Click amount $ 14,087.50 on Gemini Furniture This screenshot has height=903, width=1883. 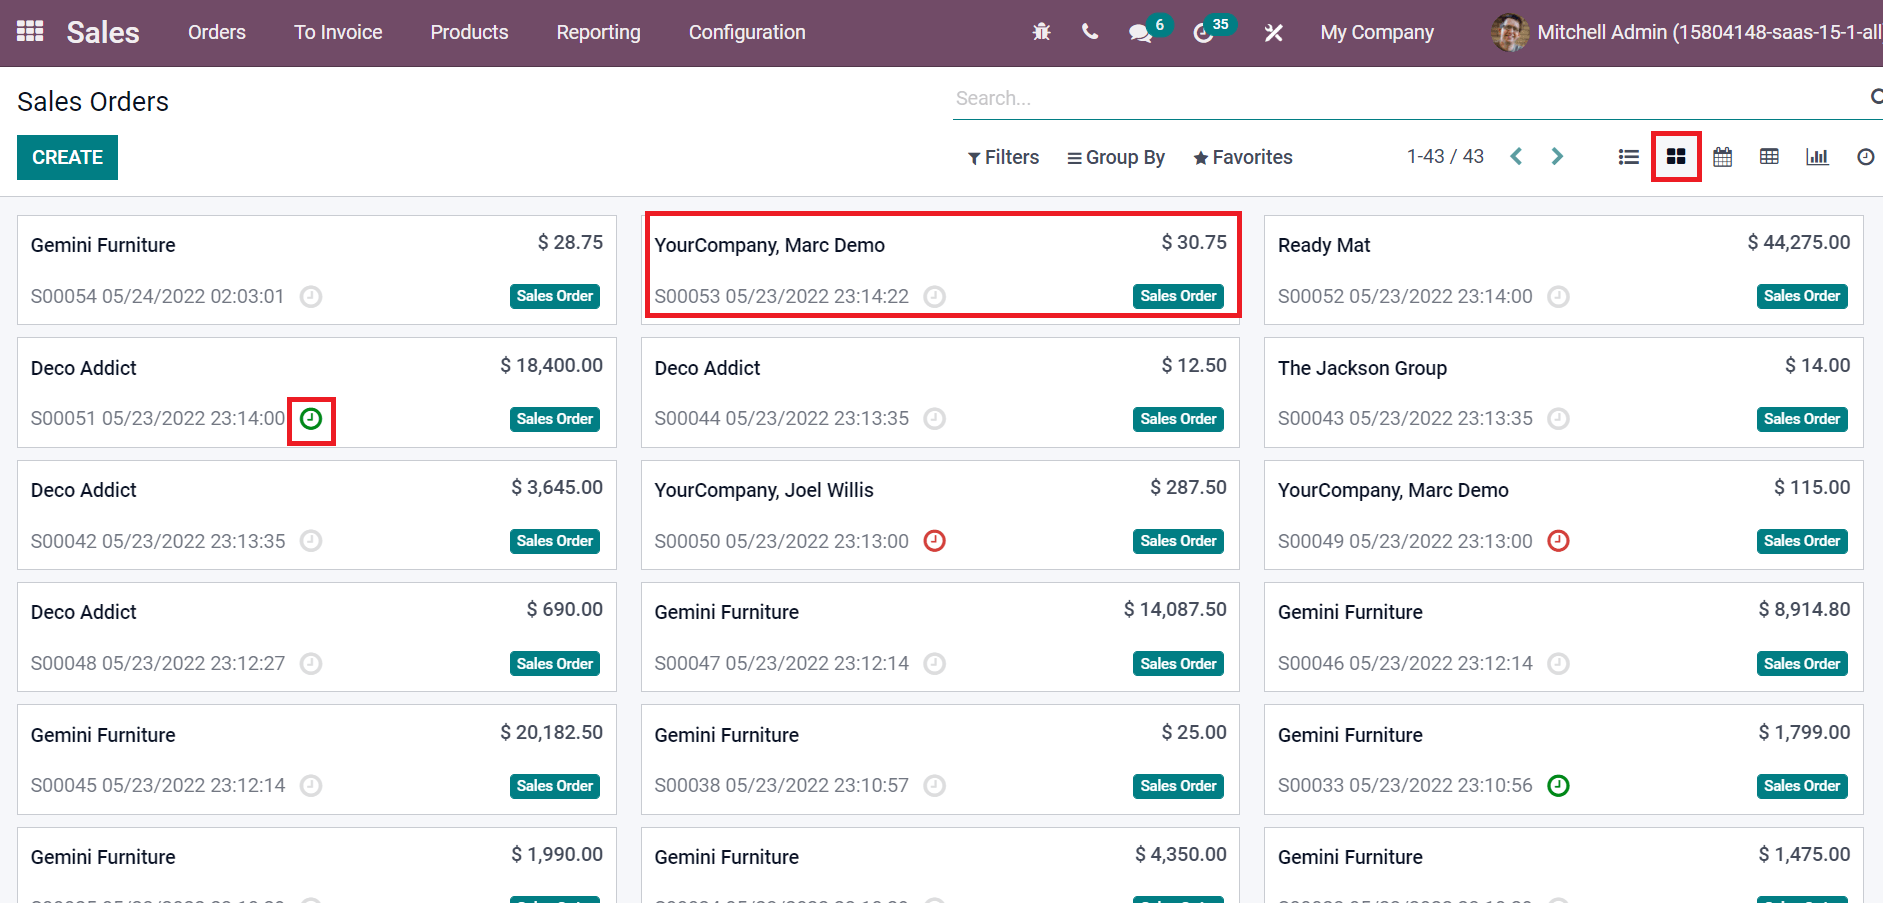click(1175, 609)
